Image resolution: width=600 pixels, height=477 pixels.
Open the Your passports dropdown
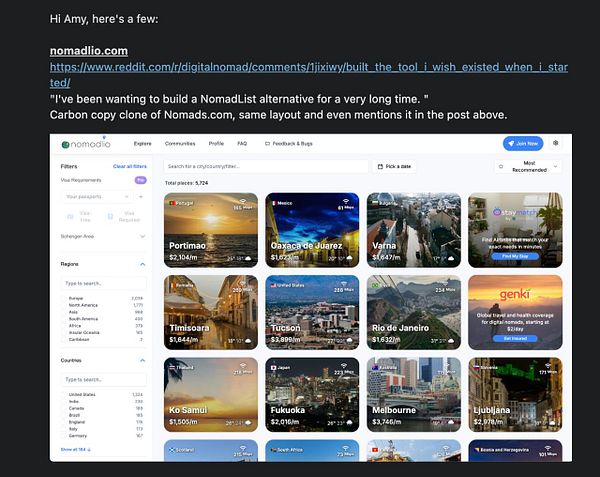(x=97, y=197)
